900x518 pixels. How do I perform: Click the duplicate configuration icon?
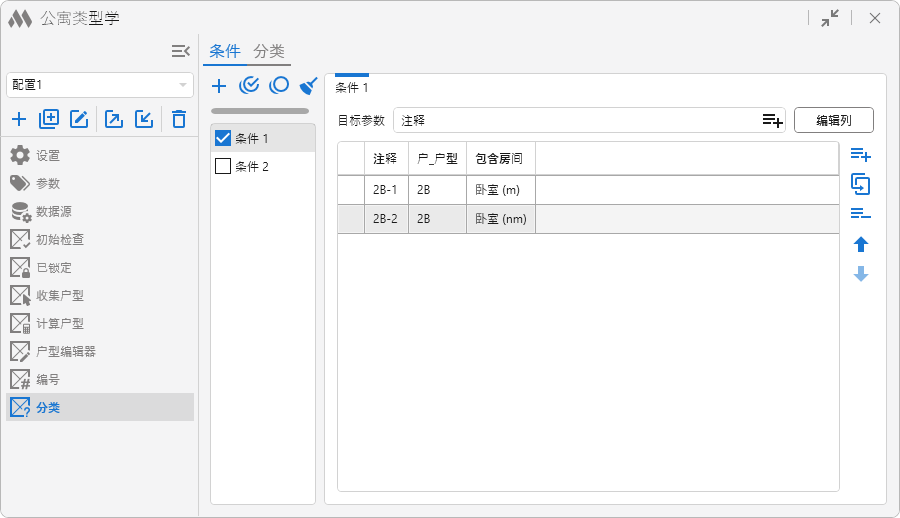coord(49,120)
